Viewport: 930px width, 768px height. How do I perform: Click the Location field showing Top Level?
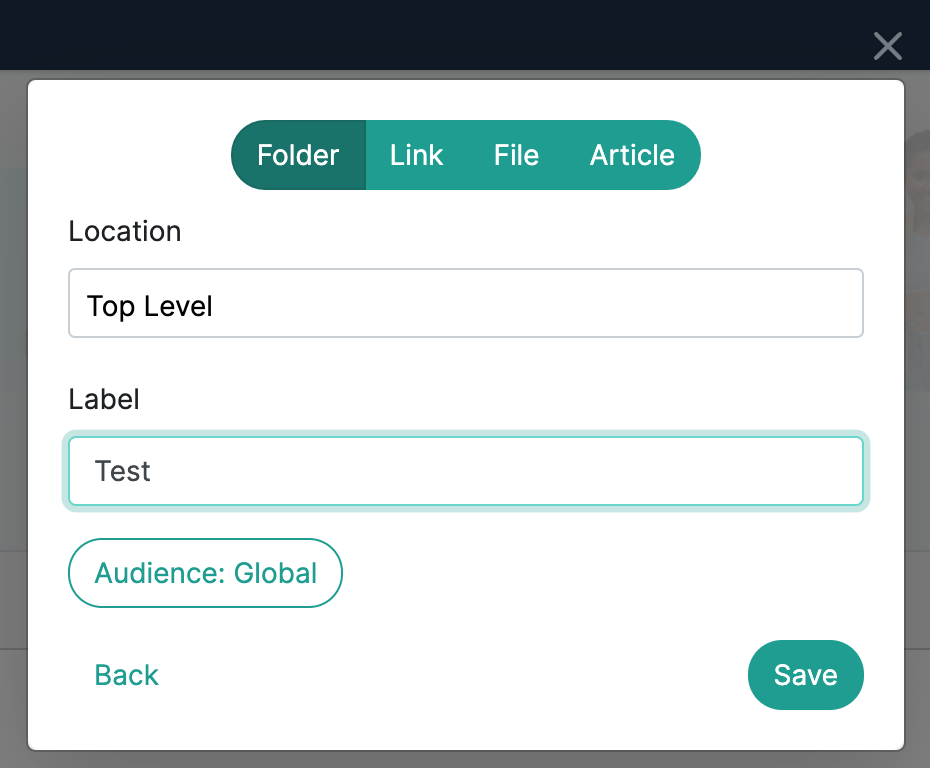point(465,303)
